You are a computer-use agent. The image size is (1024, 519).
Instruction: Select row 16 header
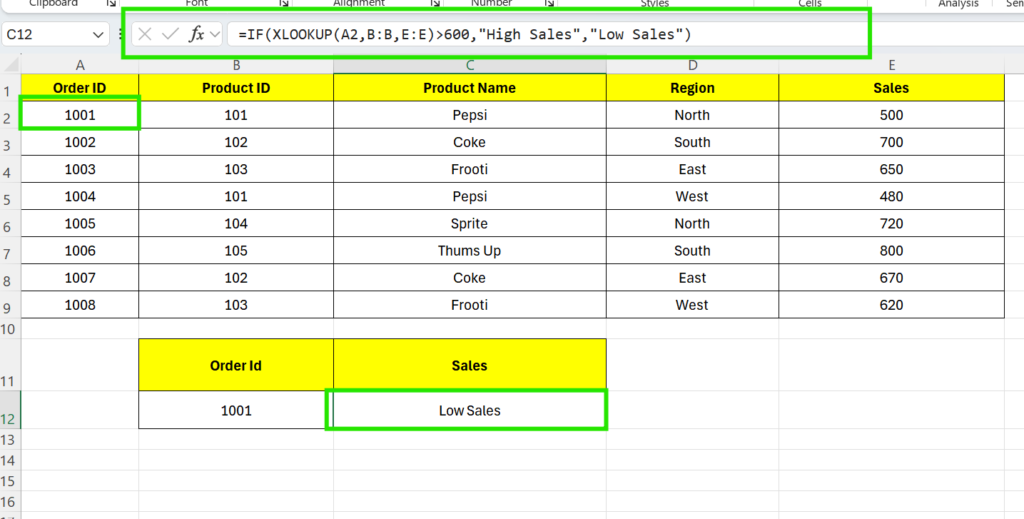[10, 502]
